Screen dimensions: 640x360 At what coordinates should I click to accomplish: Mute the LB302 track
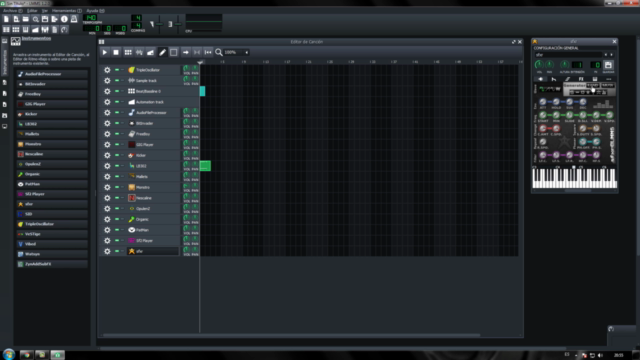pos(117,166)
